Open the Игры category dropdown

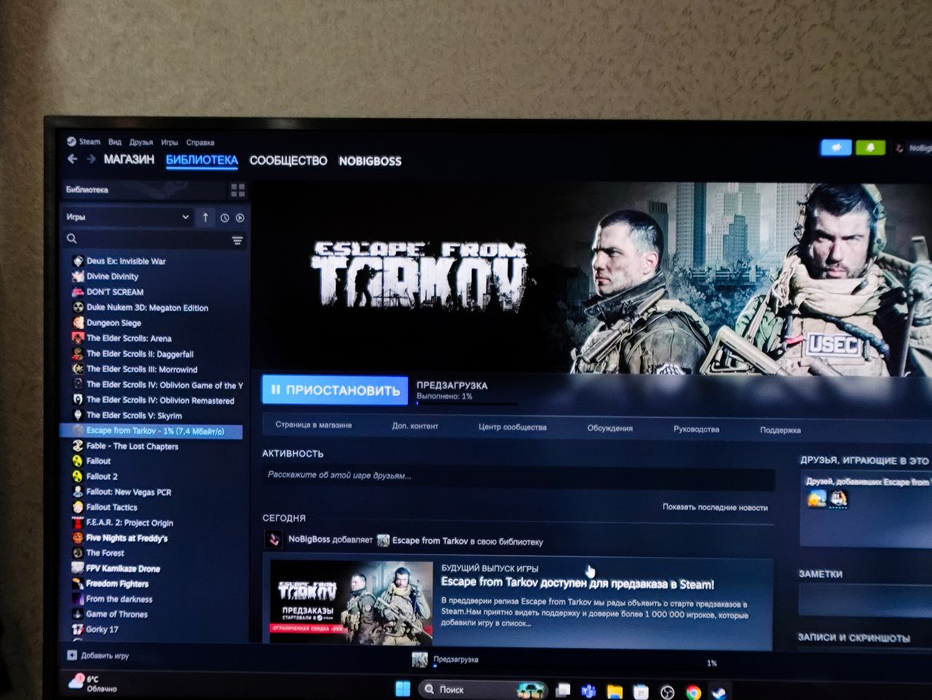tap(127, 217)
